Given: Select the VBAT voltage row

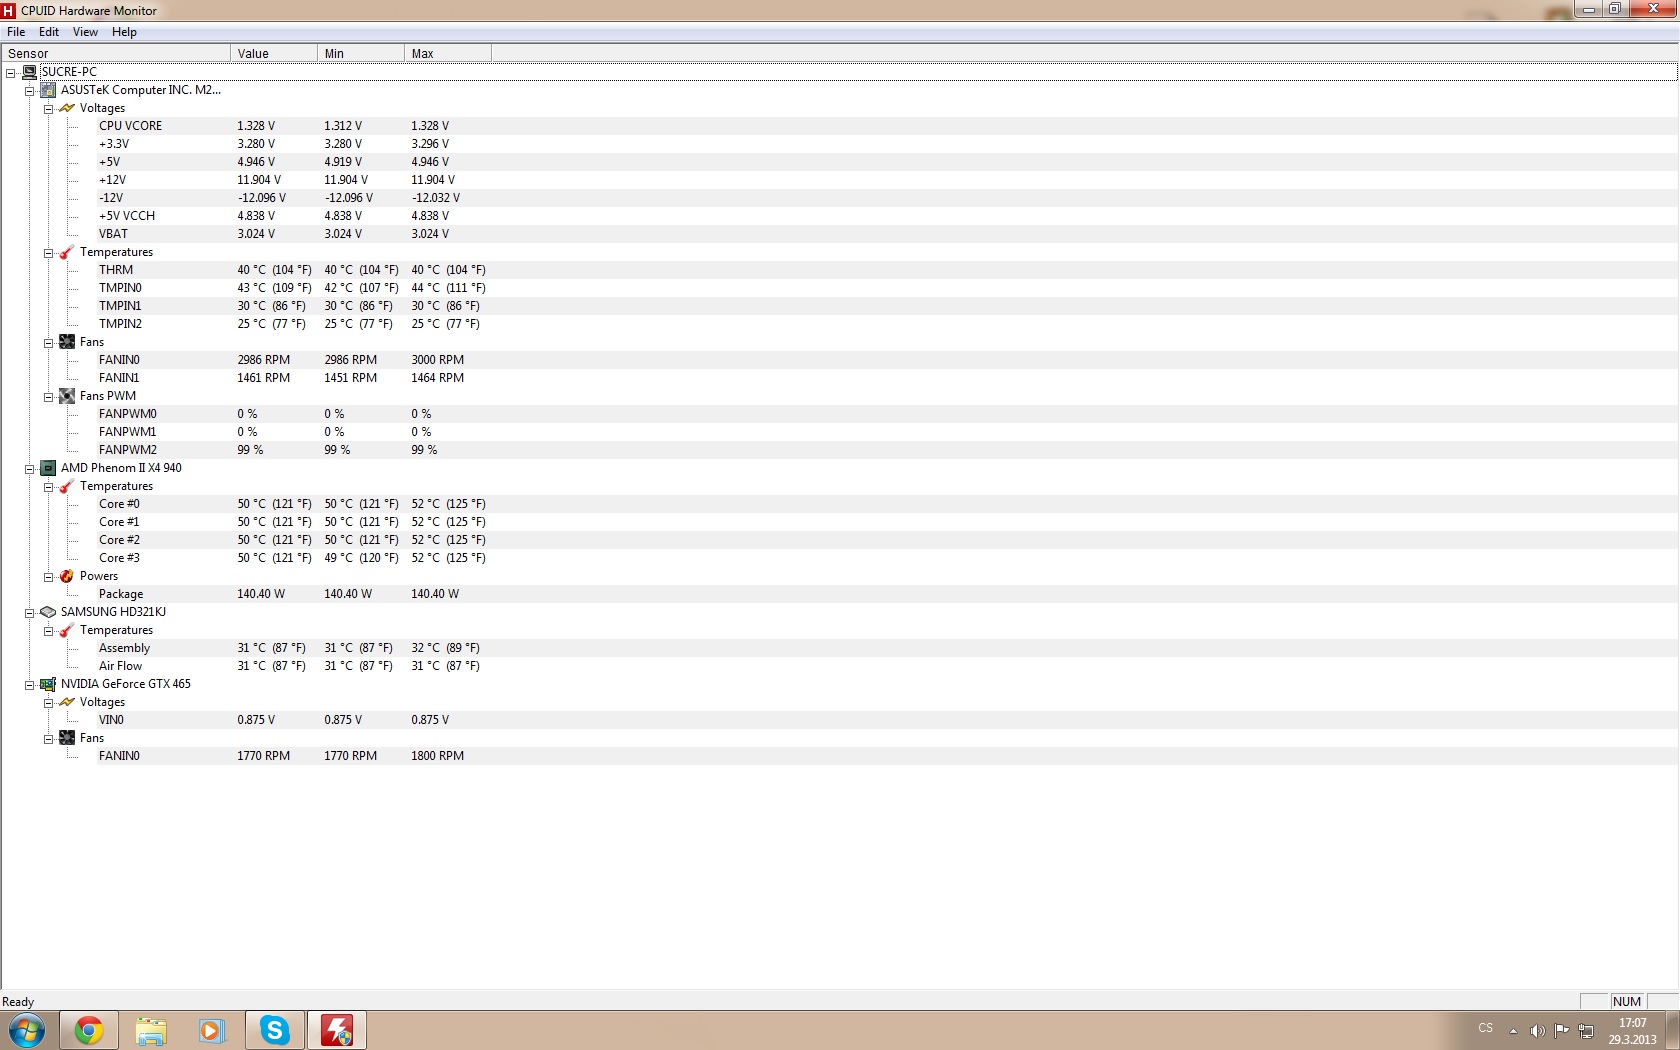Looking at the screenshot, I should tap(838, 234).
